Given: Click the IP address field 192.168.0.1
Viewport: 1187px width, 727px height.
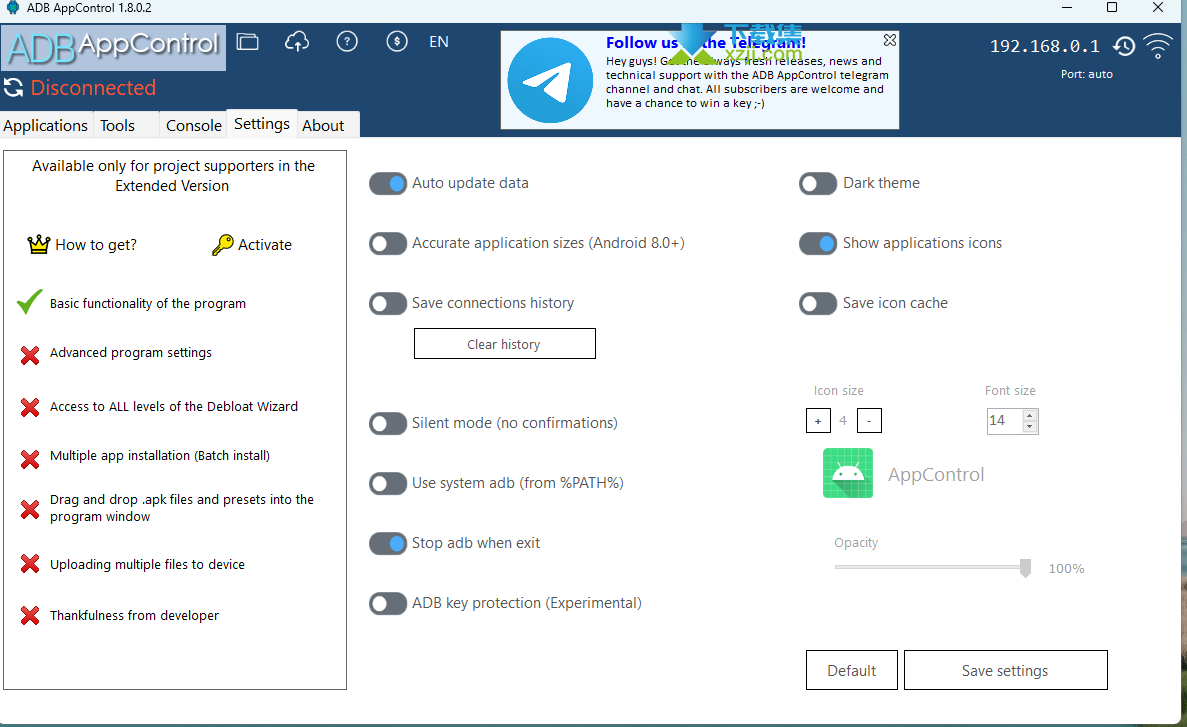Looking at the screenshot, I should click(x=1045, y=46).
